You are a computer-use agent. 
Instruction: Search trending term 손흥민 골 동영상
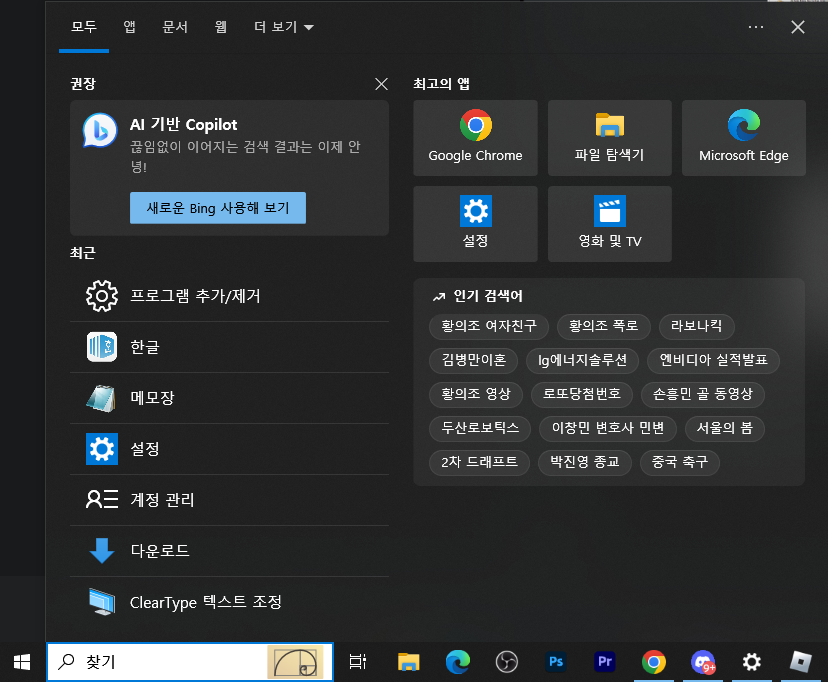[x=703, y=394]
